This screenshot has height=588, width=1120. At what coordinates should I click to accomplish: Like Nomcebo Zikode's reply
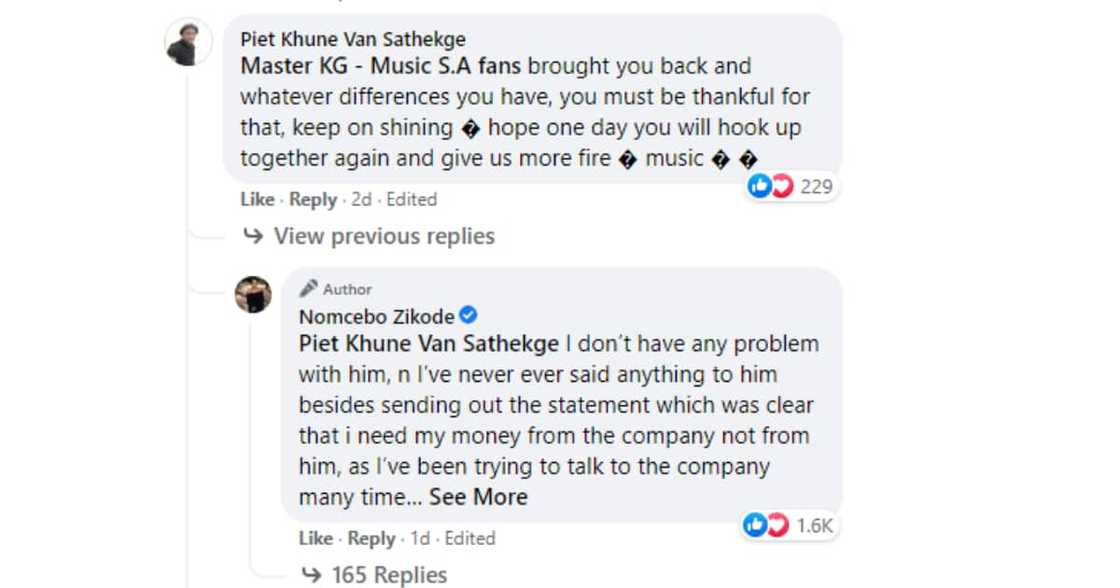click(x=315, y=539)
